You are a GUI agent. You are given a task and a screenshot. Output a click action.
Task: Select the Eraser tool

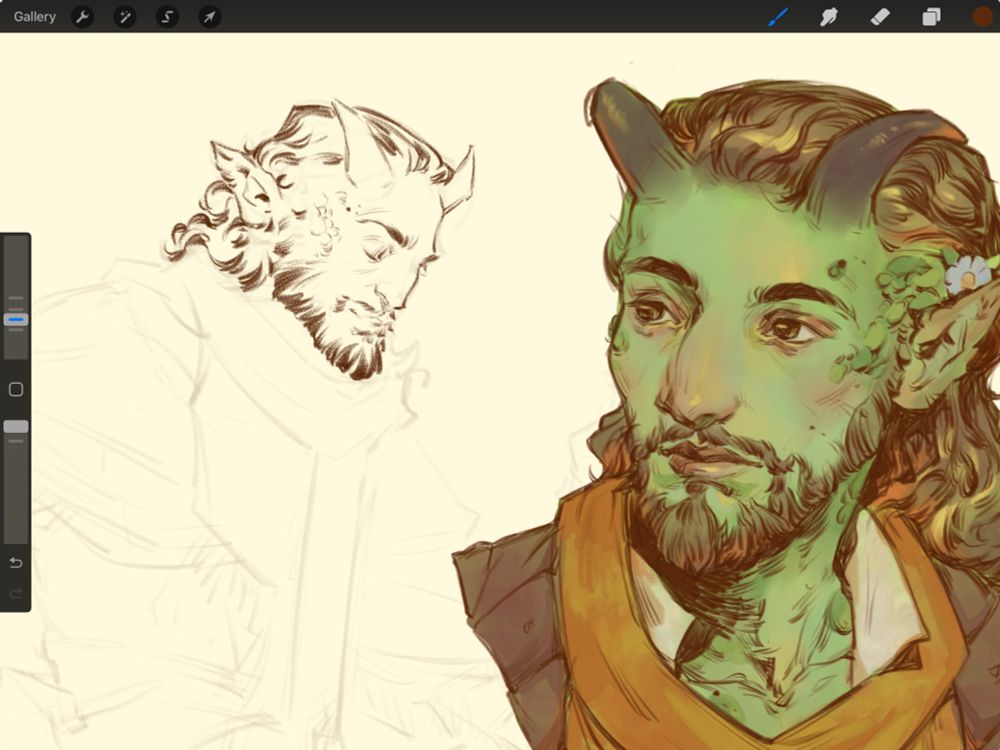coord(880,17)
